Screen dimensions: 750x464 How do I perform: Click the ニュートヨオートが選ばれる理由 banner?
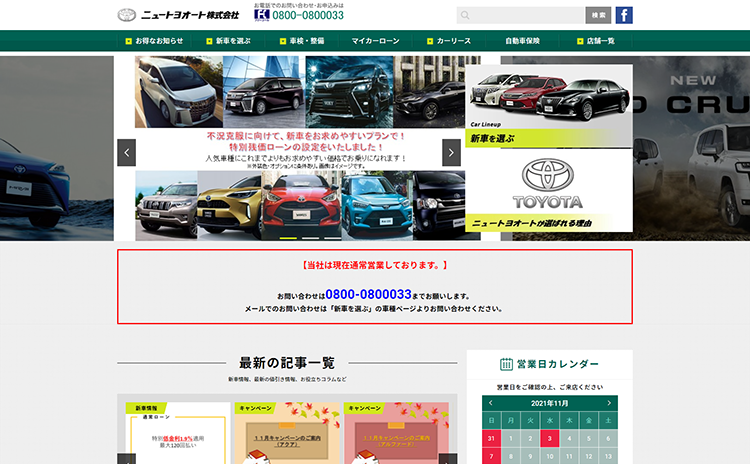coord(549,191)
